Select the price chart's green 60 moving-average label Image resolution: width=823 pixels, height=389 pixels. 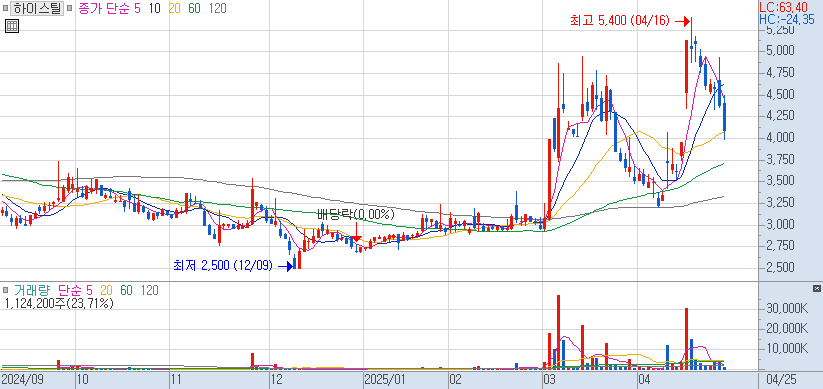click(x=194, y=9)
